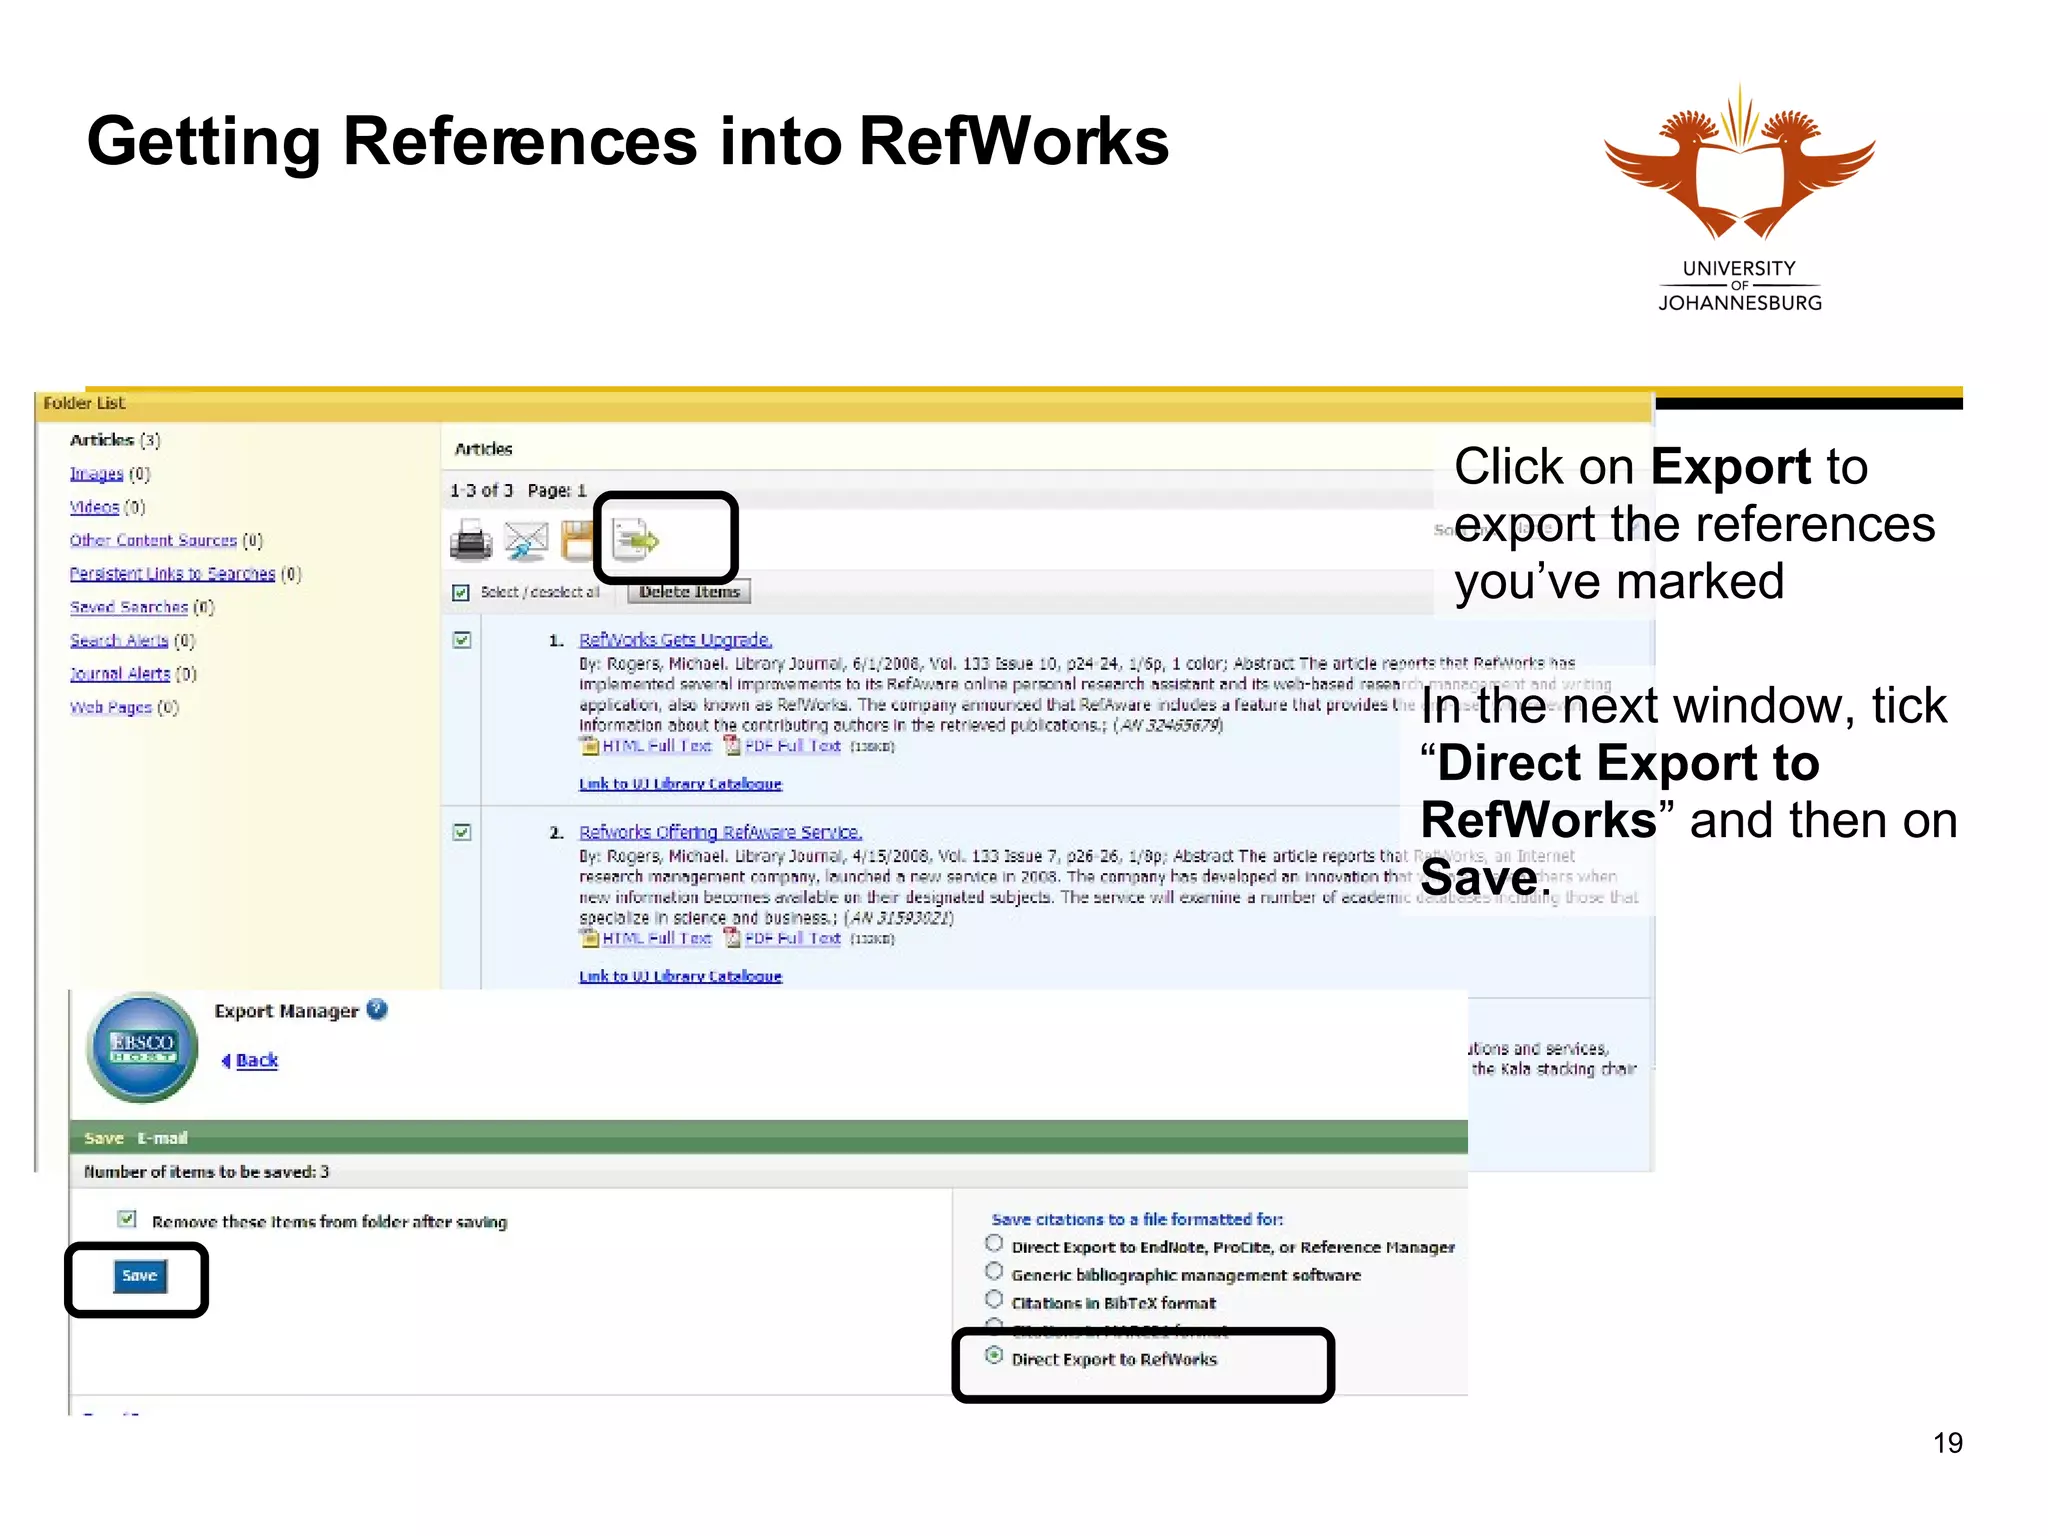Open Persistent Links to Searches link
Viewport: 2048px width, 1536px height.
pyautogui.click(x=172, y=574)
